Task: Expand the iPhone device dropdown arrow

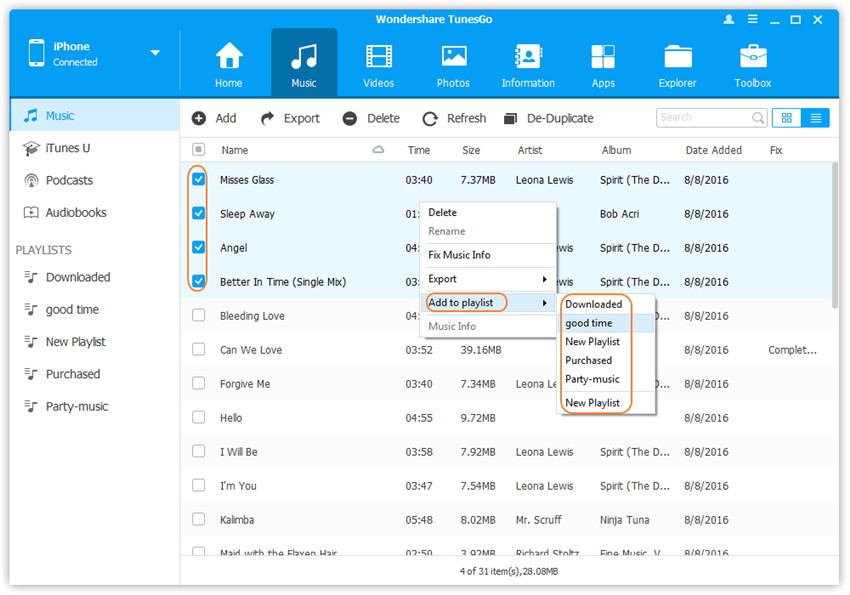Action: click(155, 53)
